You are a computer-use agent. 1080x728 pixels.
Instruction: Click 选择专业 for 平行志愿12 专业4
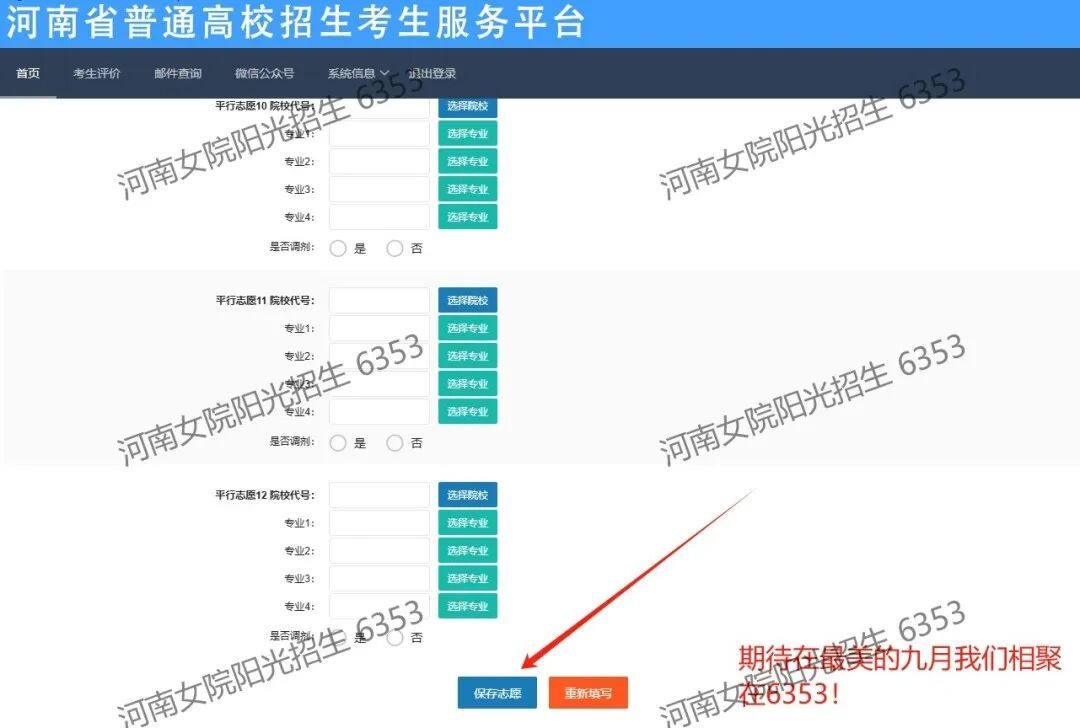click(467, 606)
